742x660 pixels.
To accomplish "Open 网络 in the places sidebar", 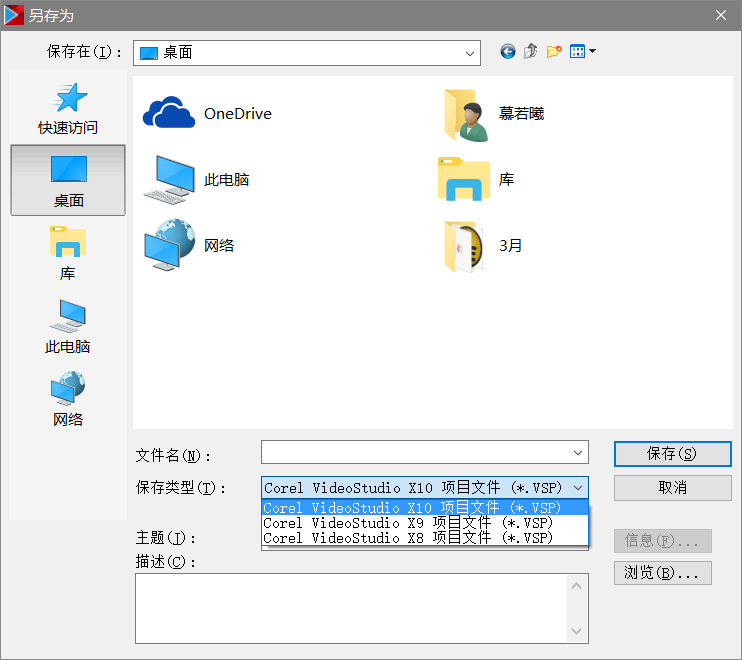I will [68, 399].
